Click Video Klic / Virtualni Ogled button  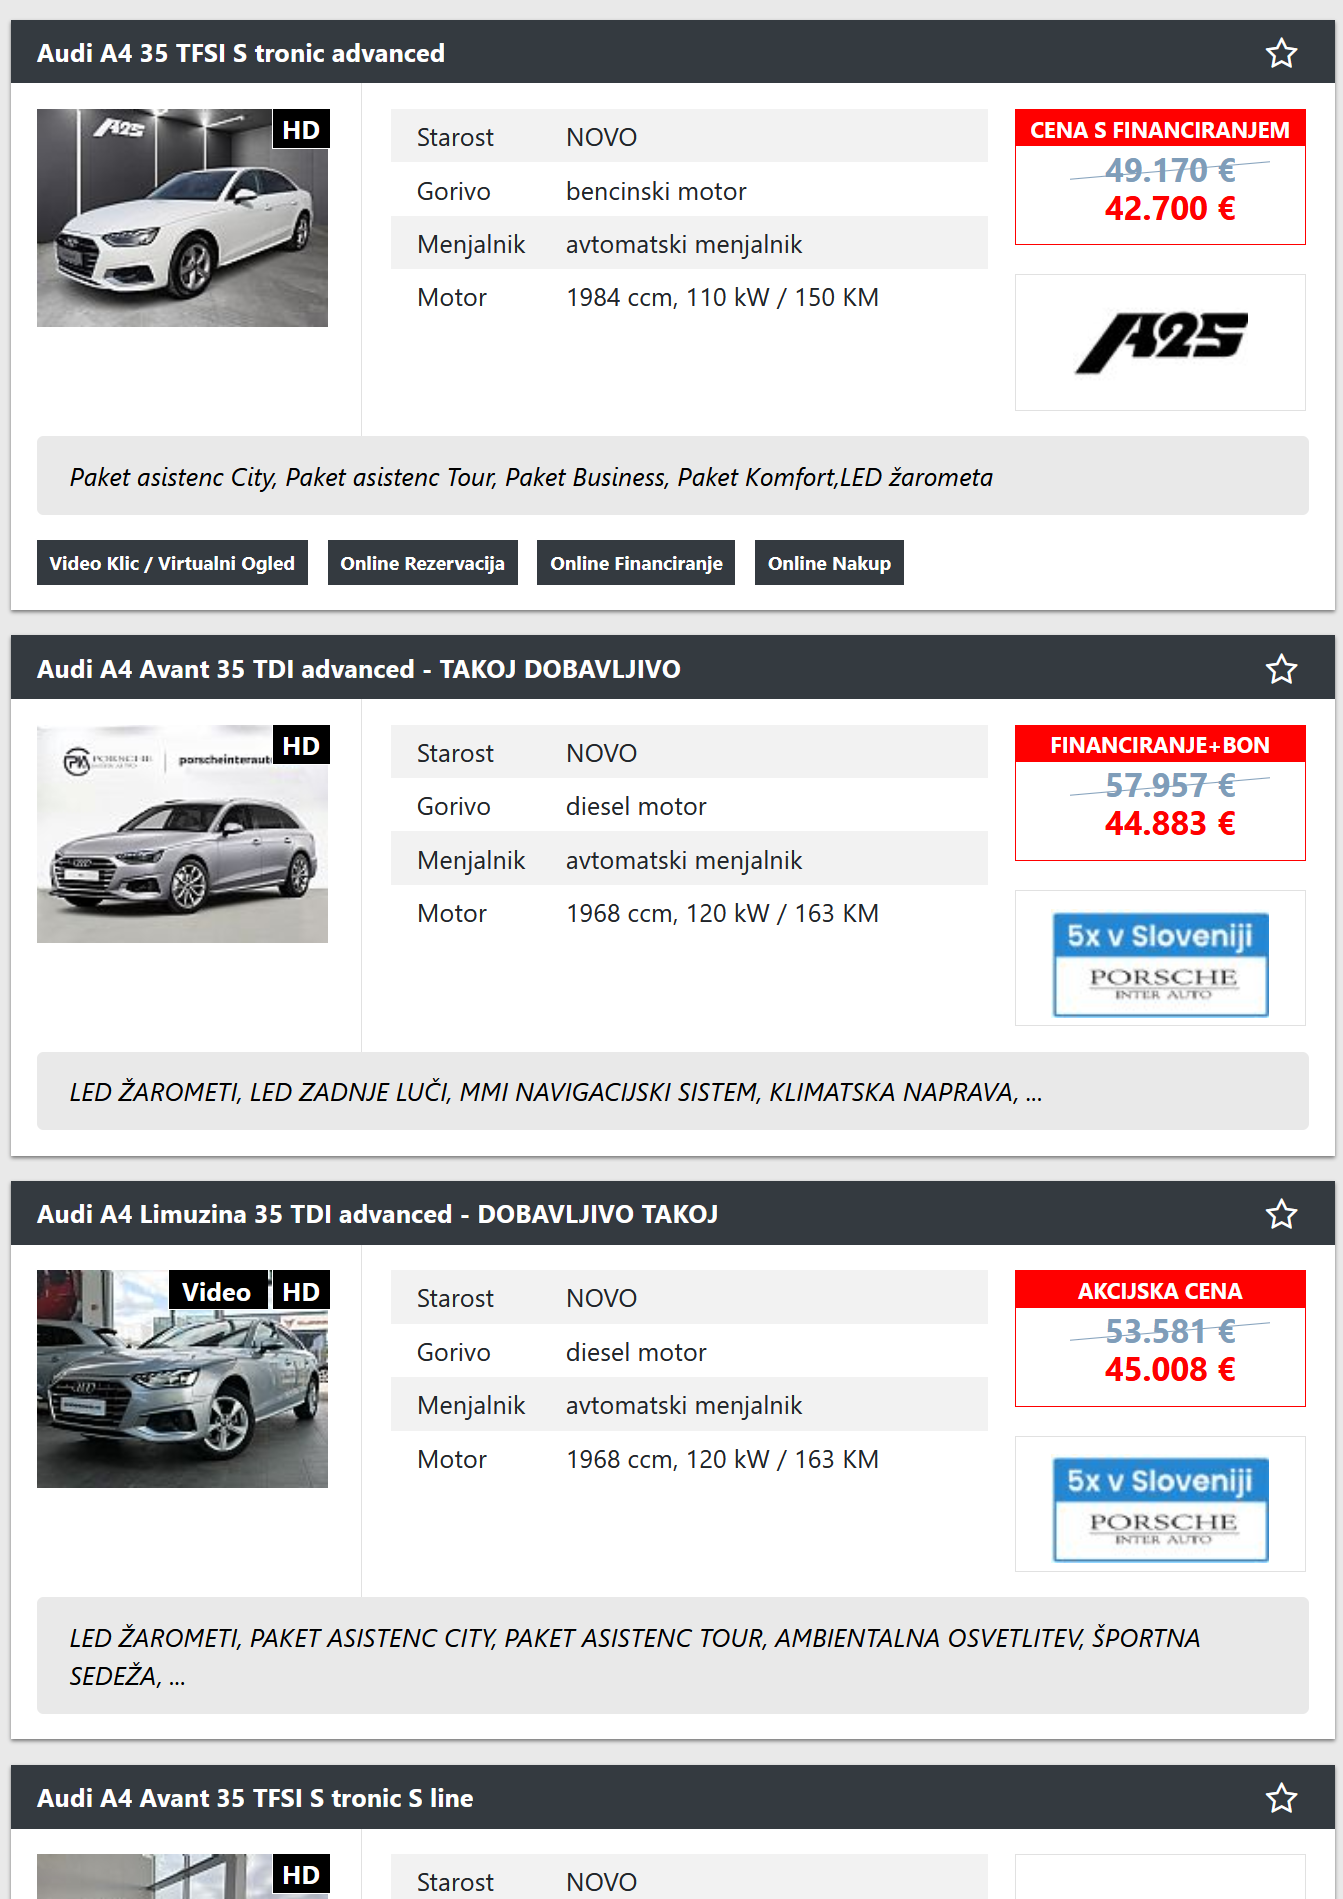click(x=172, y=563)
